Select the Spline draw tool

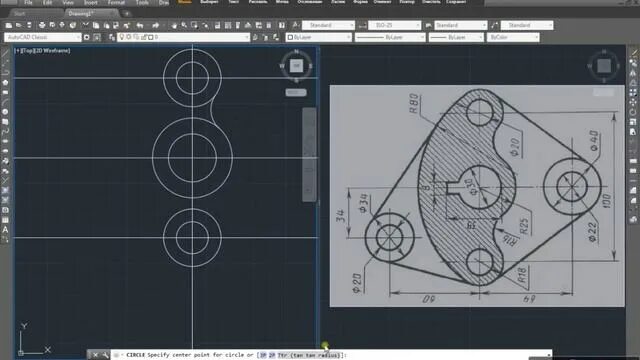coord(5,131)
